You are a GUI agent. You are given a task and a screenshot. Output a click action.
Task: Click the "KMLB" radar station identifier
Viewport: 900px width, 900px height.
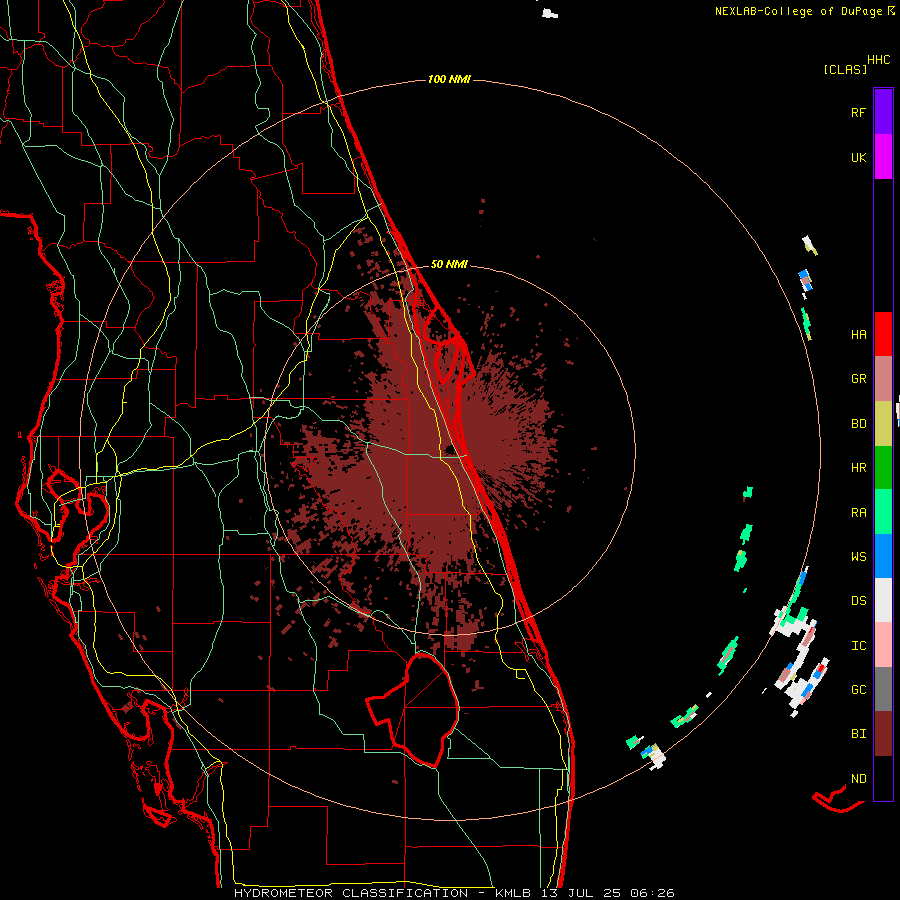511,893
